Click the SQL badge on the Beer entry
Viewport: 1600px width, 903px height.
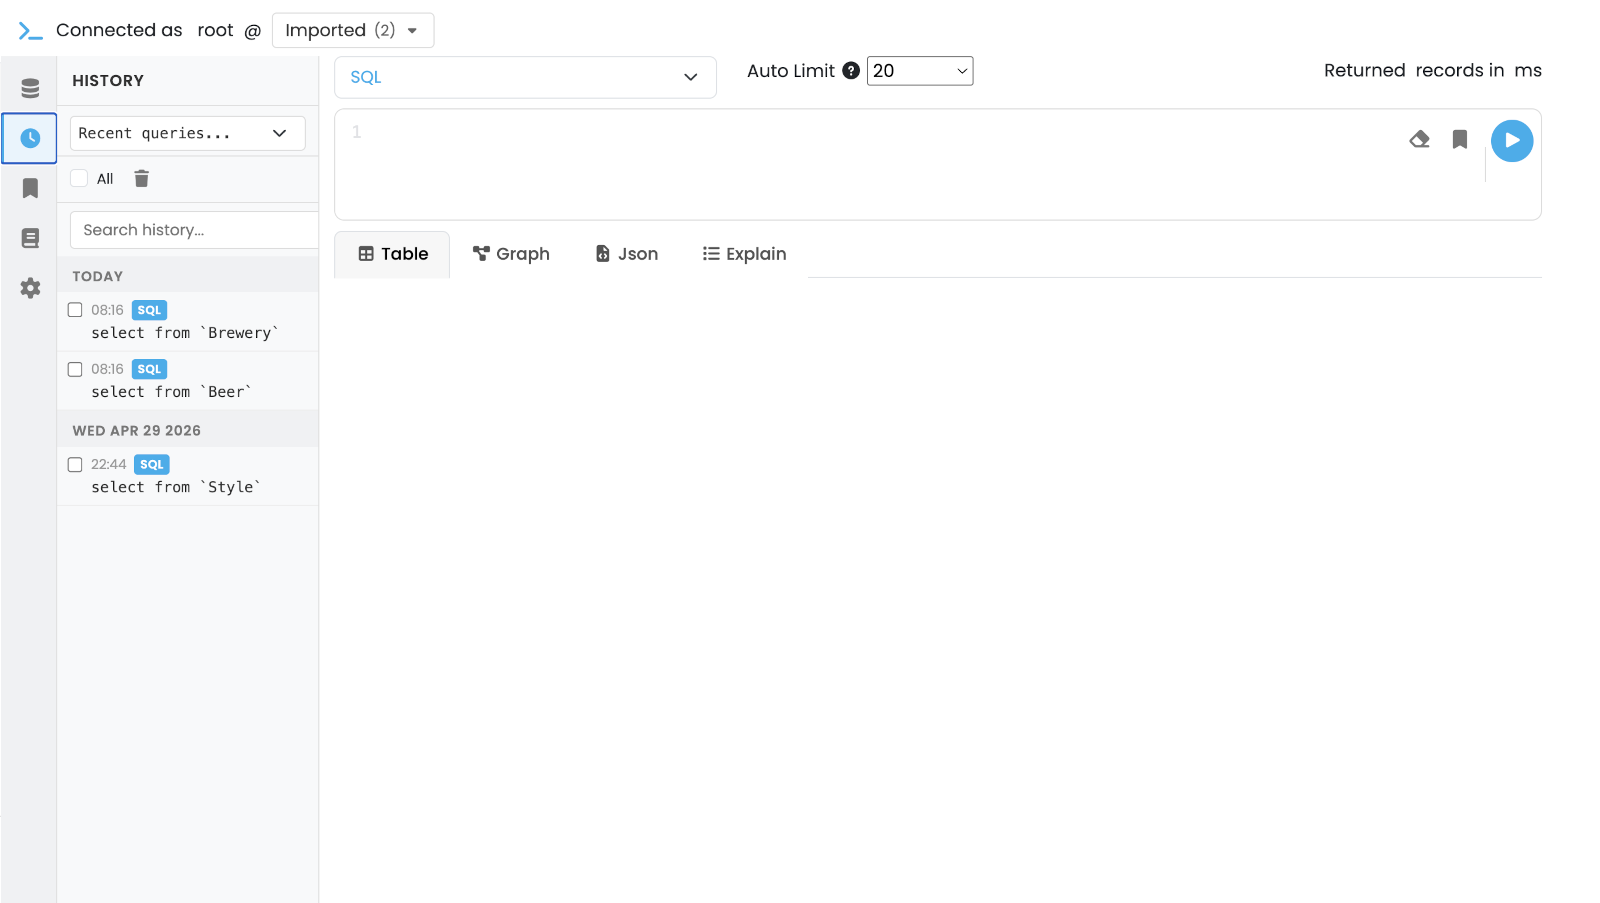point(149,369)
